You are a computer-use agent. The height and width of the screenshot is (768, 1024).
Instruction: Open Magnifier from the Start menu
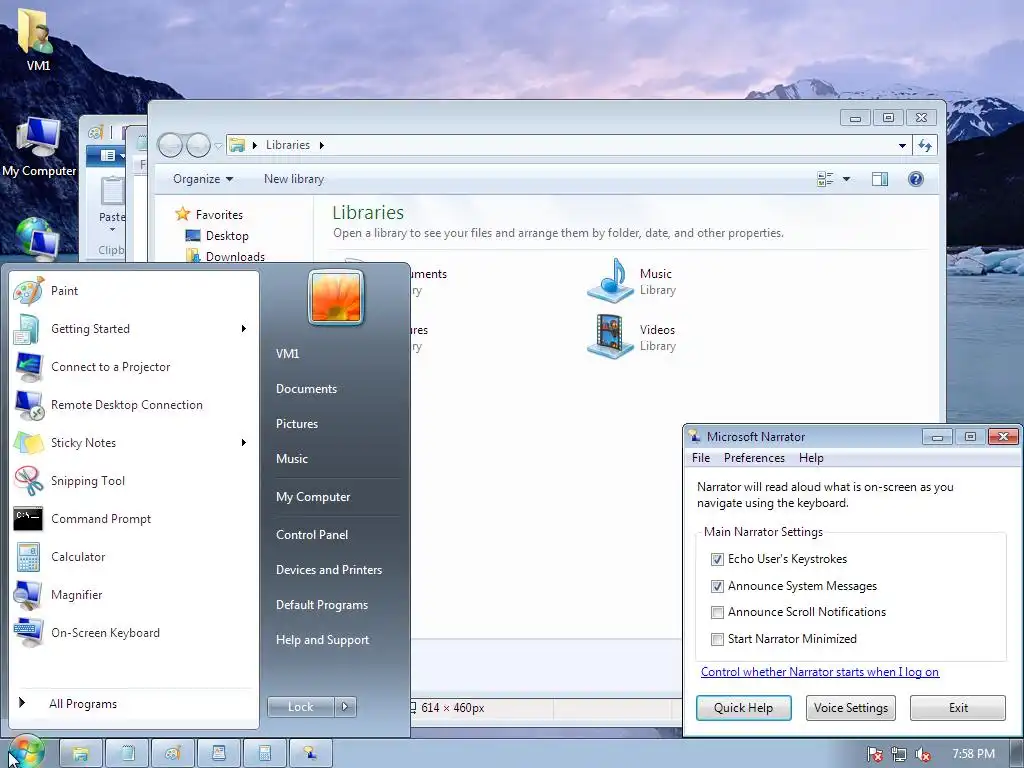coord(134,594)
